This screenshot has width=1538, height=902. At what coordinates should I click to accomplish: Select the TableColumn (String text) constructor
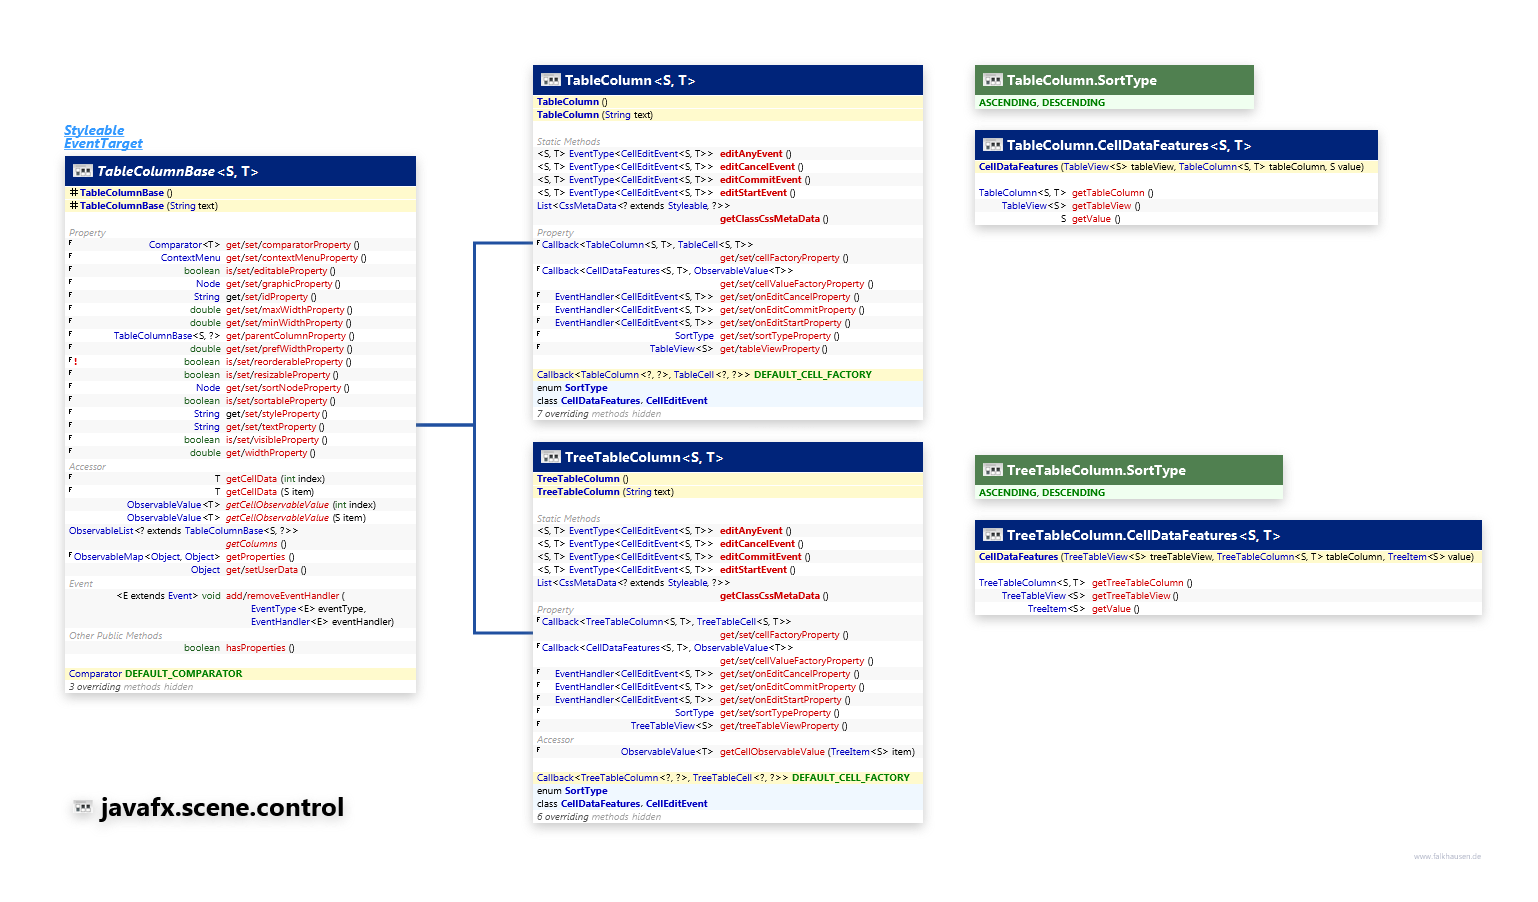click(594, 115)
